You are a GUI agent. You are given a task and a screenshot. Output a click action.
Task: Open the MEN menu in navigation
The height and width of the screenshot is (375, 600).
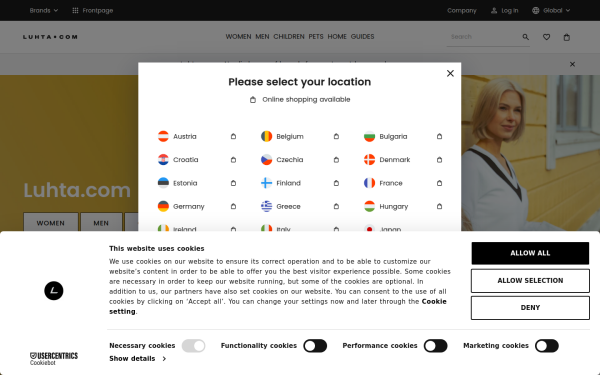pyautogui.click(x=262, y=37)
